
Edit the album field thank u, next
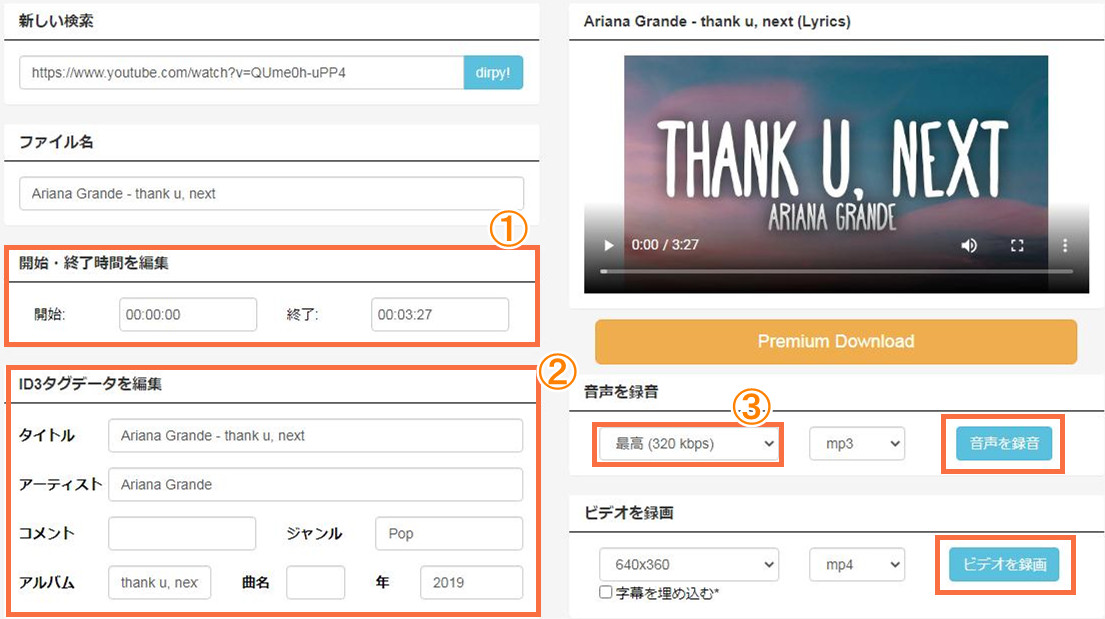[159, 582]
